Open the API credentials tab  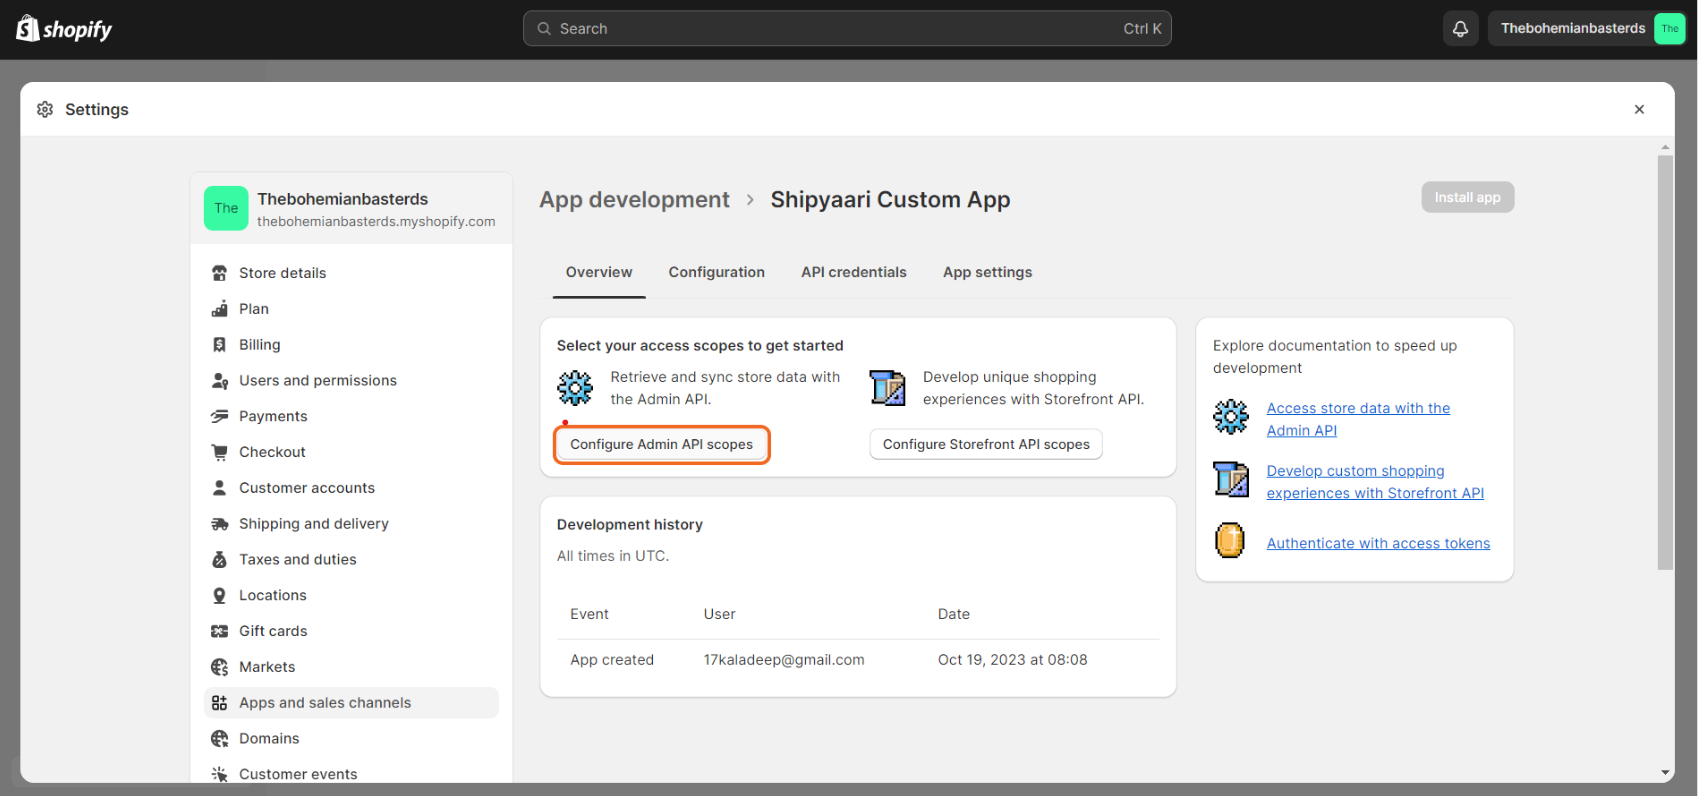tap(854, 272)
